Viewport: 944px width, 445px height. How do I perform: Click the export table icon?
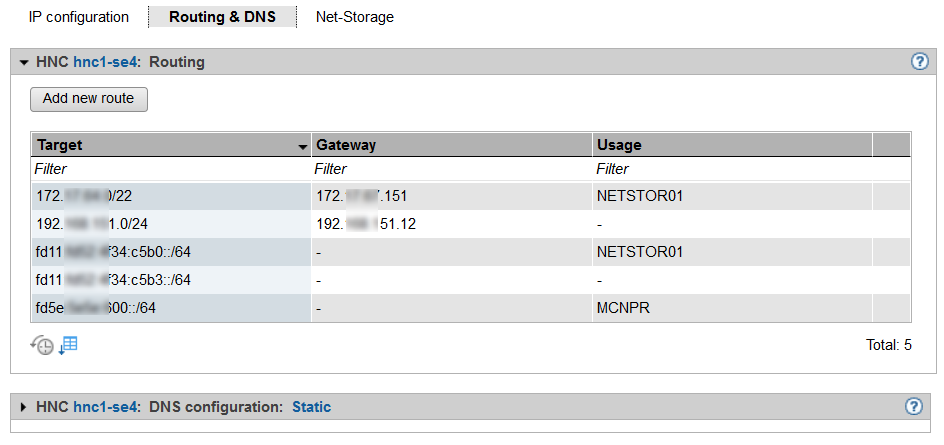(68, 345)
